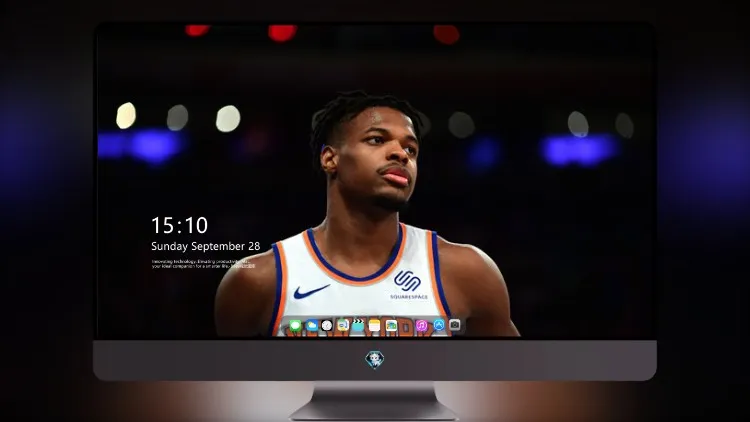Open the Weather app in the dock
The height and width of the screenshot is (422, 750).
pos(311,326)
